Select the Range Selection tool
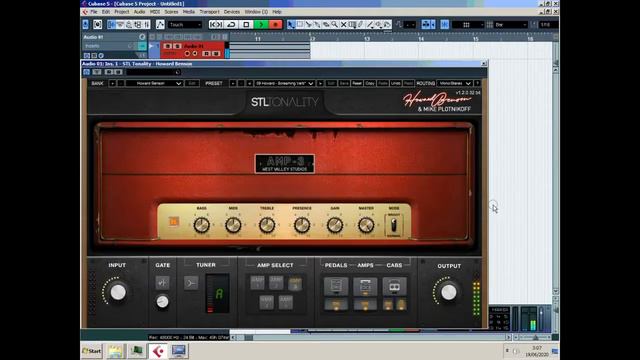 [300, 24]
